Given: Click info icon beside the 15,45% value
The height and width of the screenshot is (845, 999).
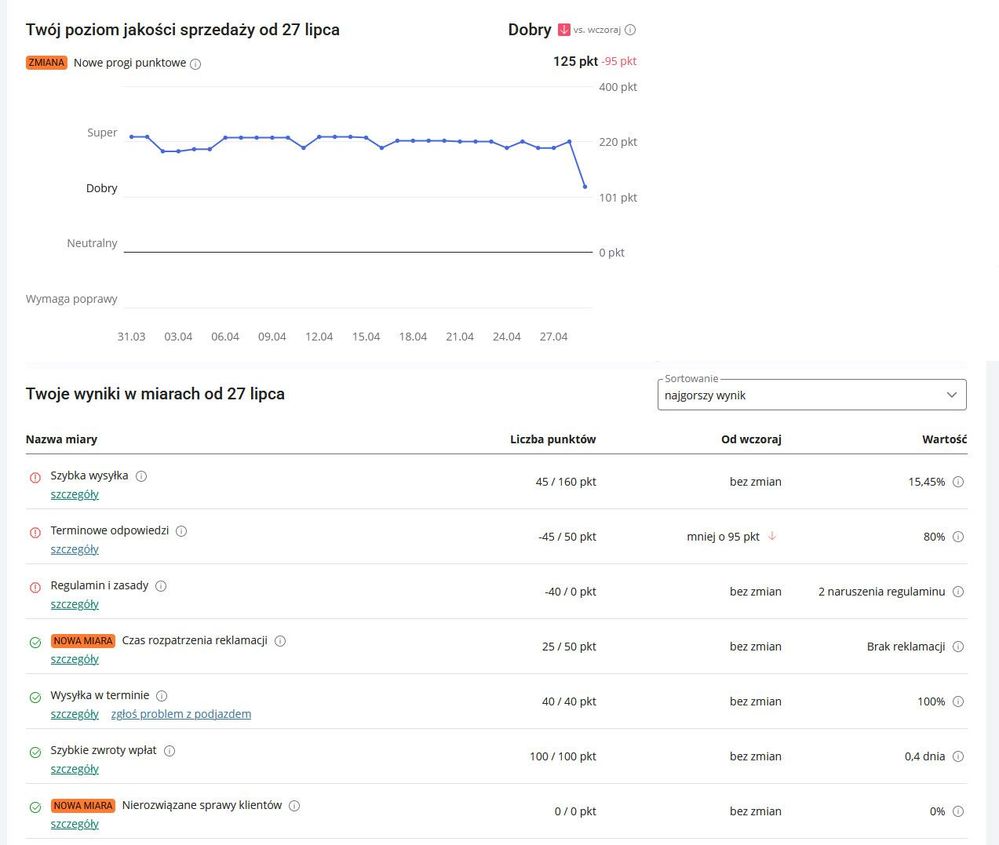Looking at the screenshot, I should point(958,482).
